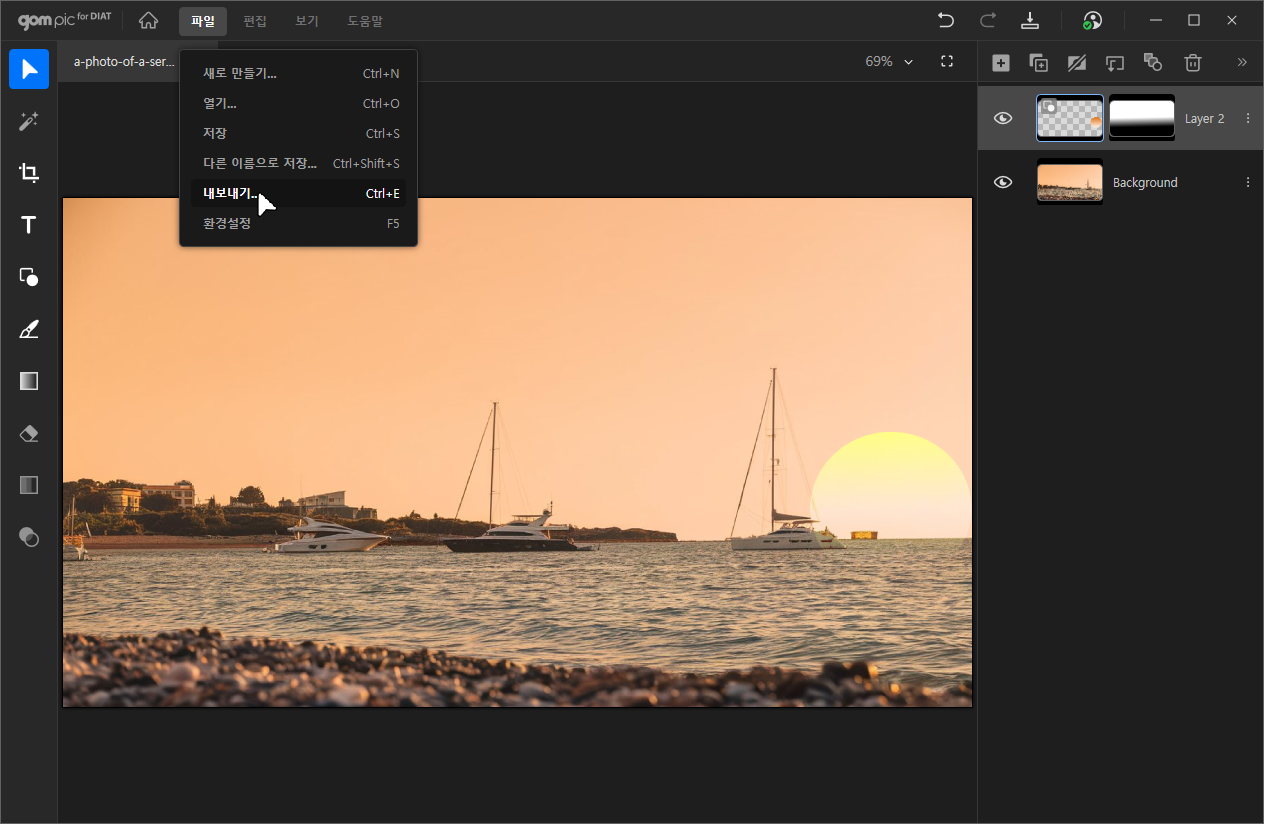Open Layer 2 options menu

click(1247, 118)
